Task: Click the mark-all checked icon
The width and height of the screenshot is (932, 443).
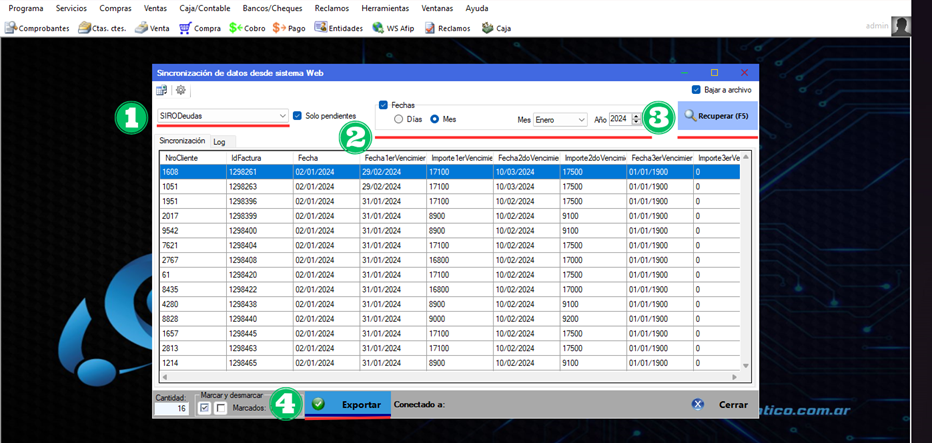Action: 205,408
